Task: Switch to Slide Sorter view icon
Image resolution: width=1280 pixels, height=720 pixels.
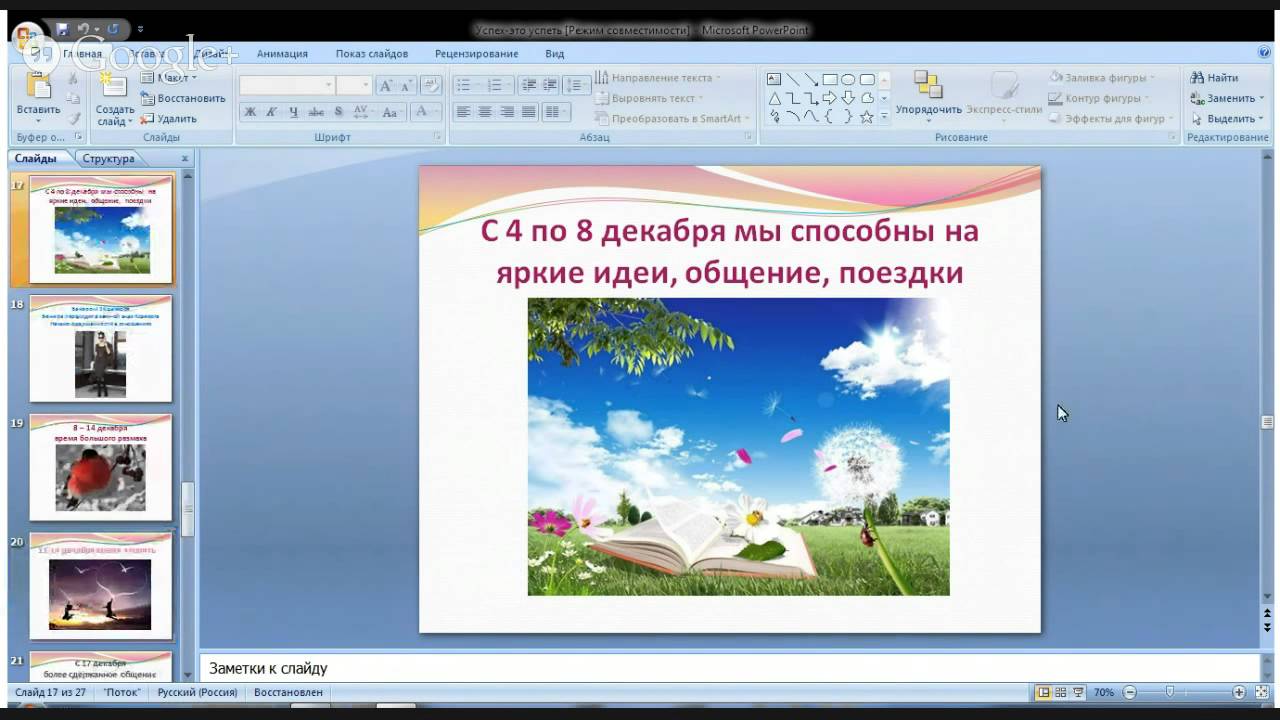Action: point(1061,692)
